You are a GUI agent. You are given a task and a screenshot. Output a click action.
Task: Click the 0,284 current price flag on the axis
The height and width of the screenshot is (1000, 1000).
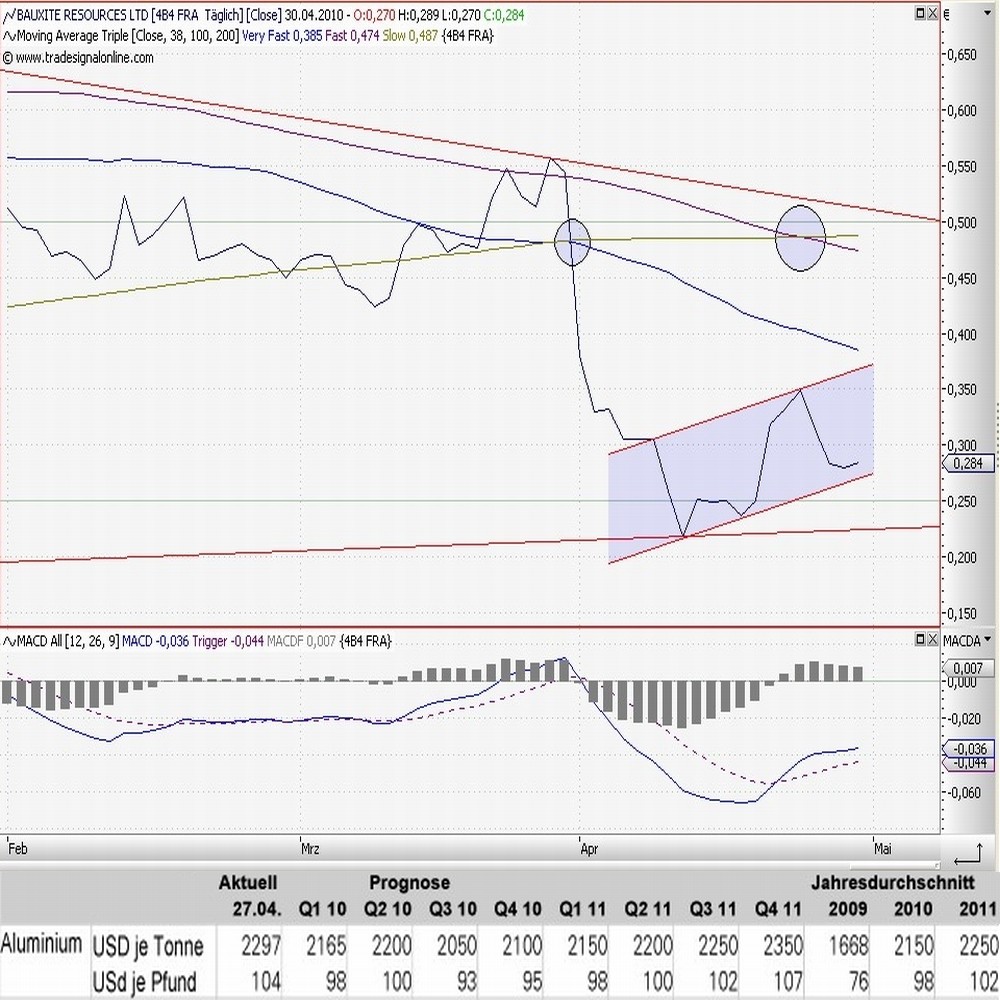click(x=967, y=463)
